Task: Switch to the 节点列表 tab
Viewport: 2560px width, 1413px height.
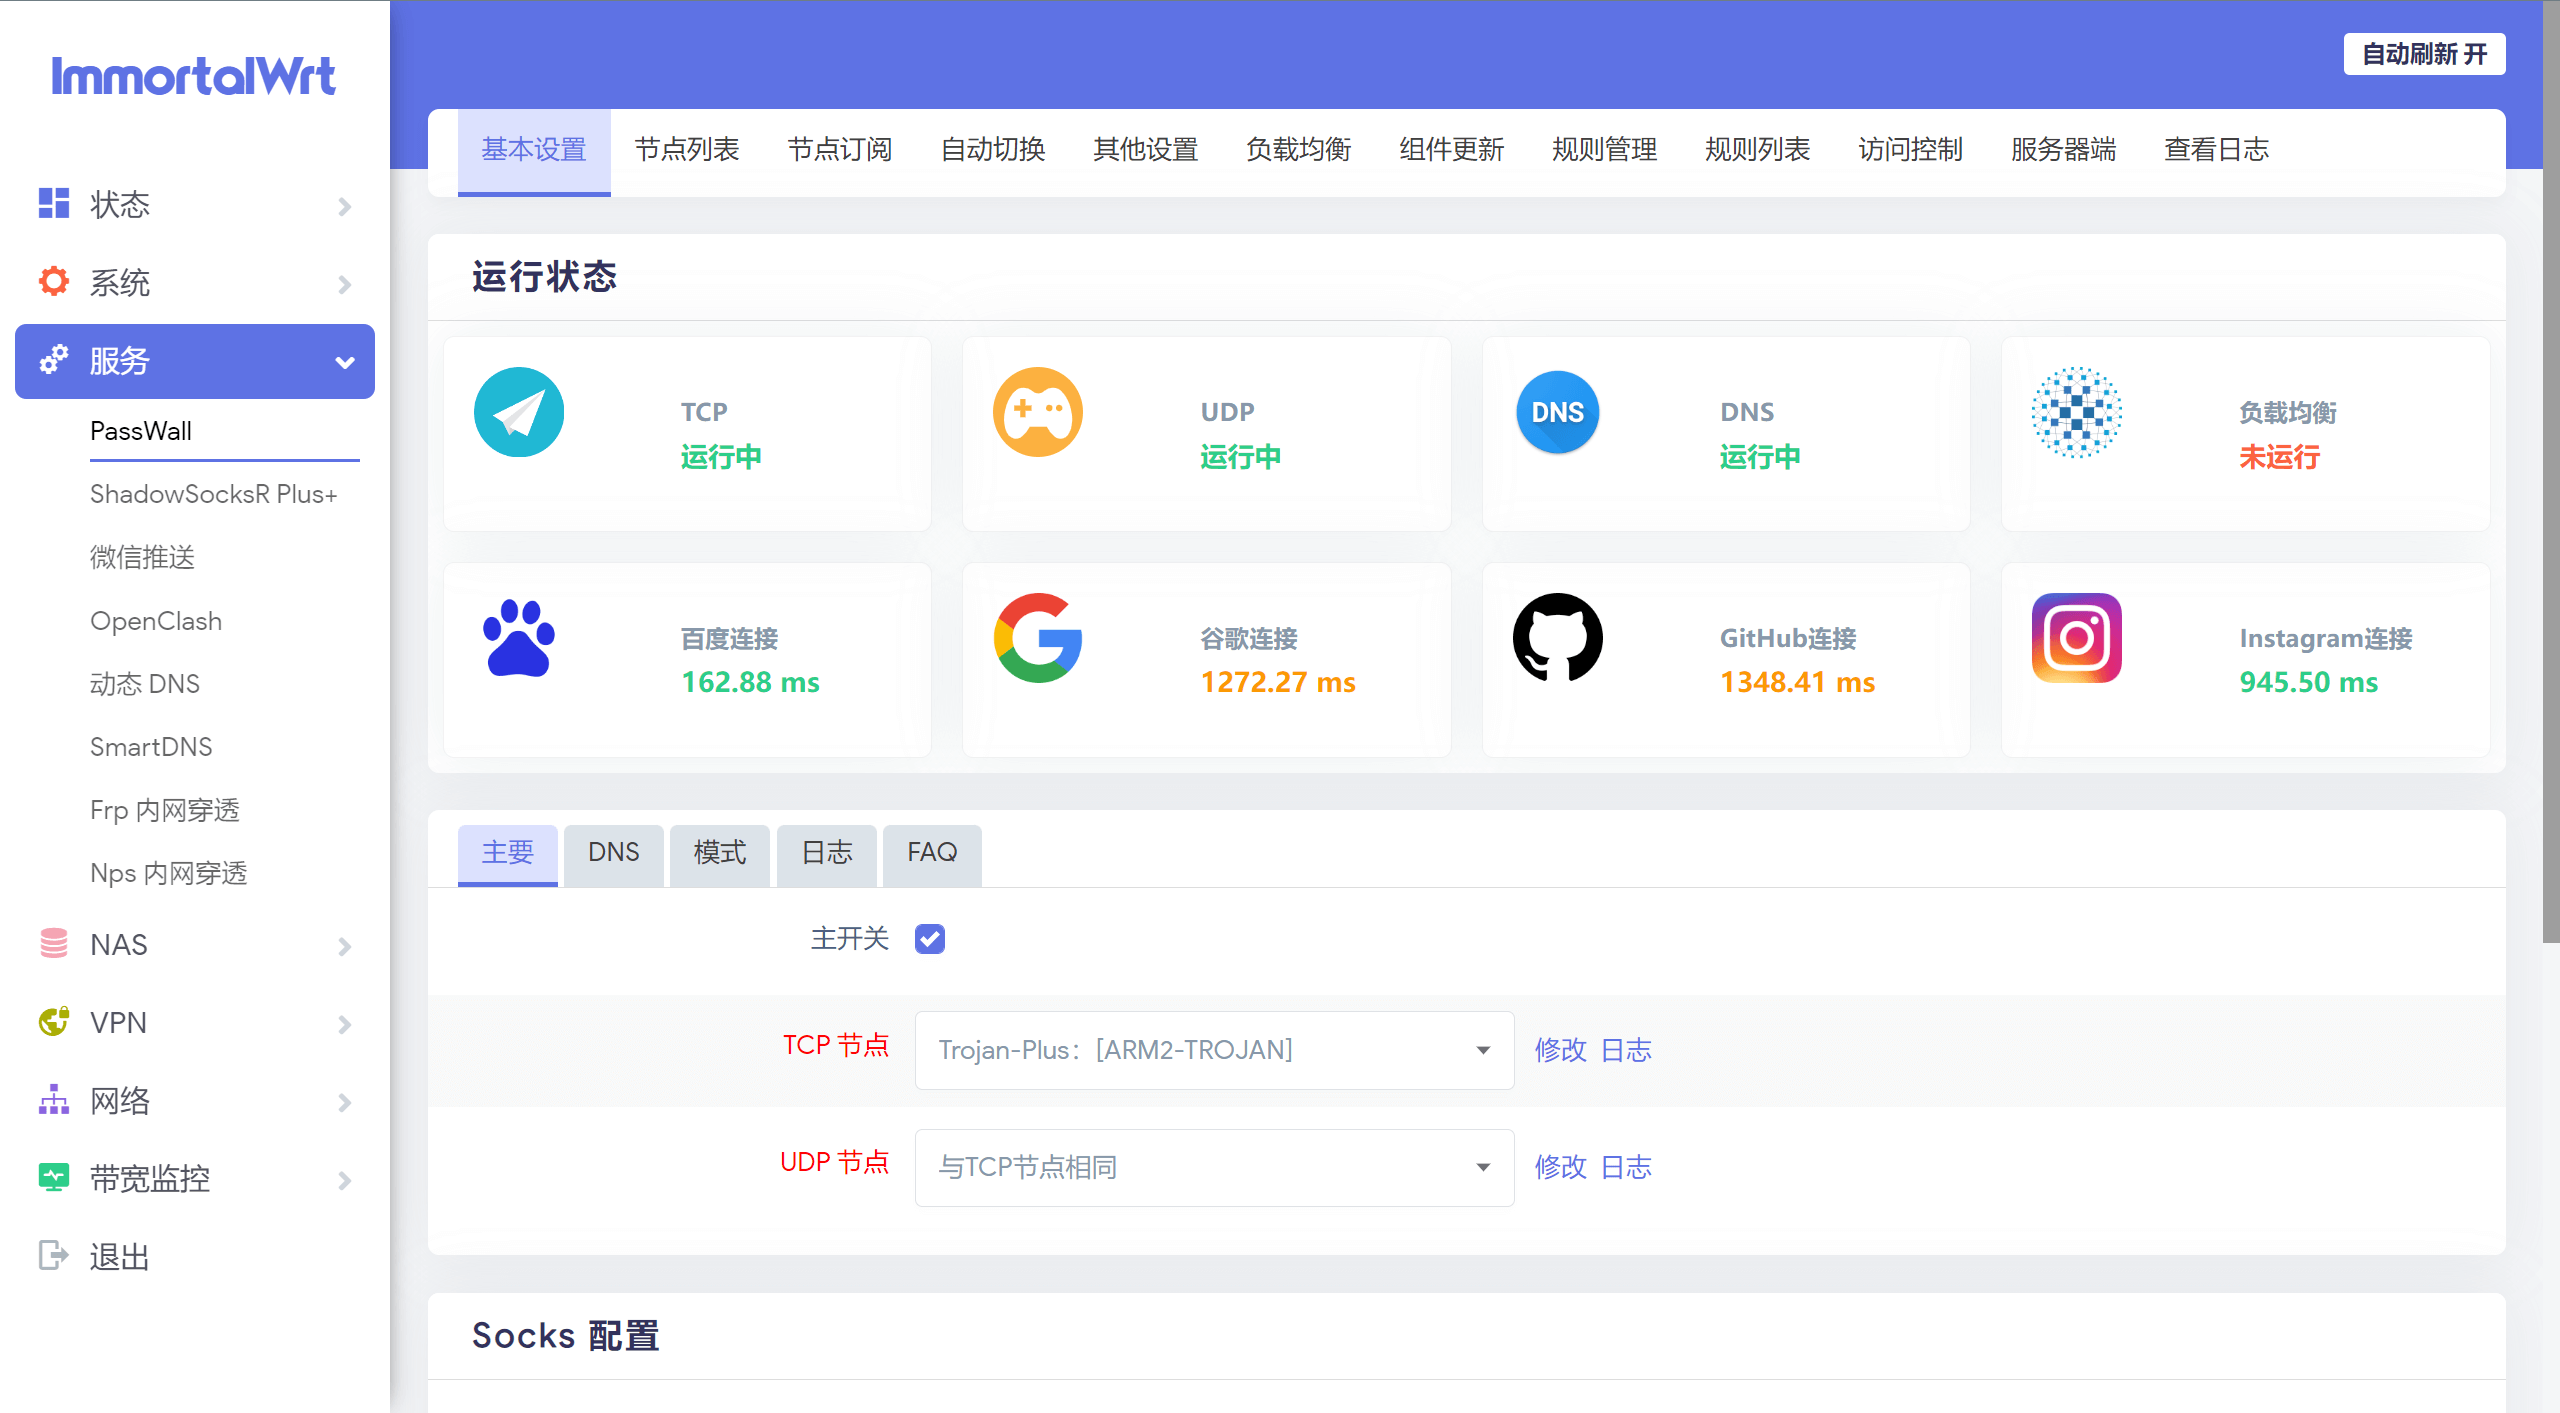Action: pyautogui.click(x=687, y=150)
